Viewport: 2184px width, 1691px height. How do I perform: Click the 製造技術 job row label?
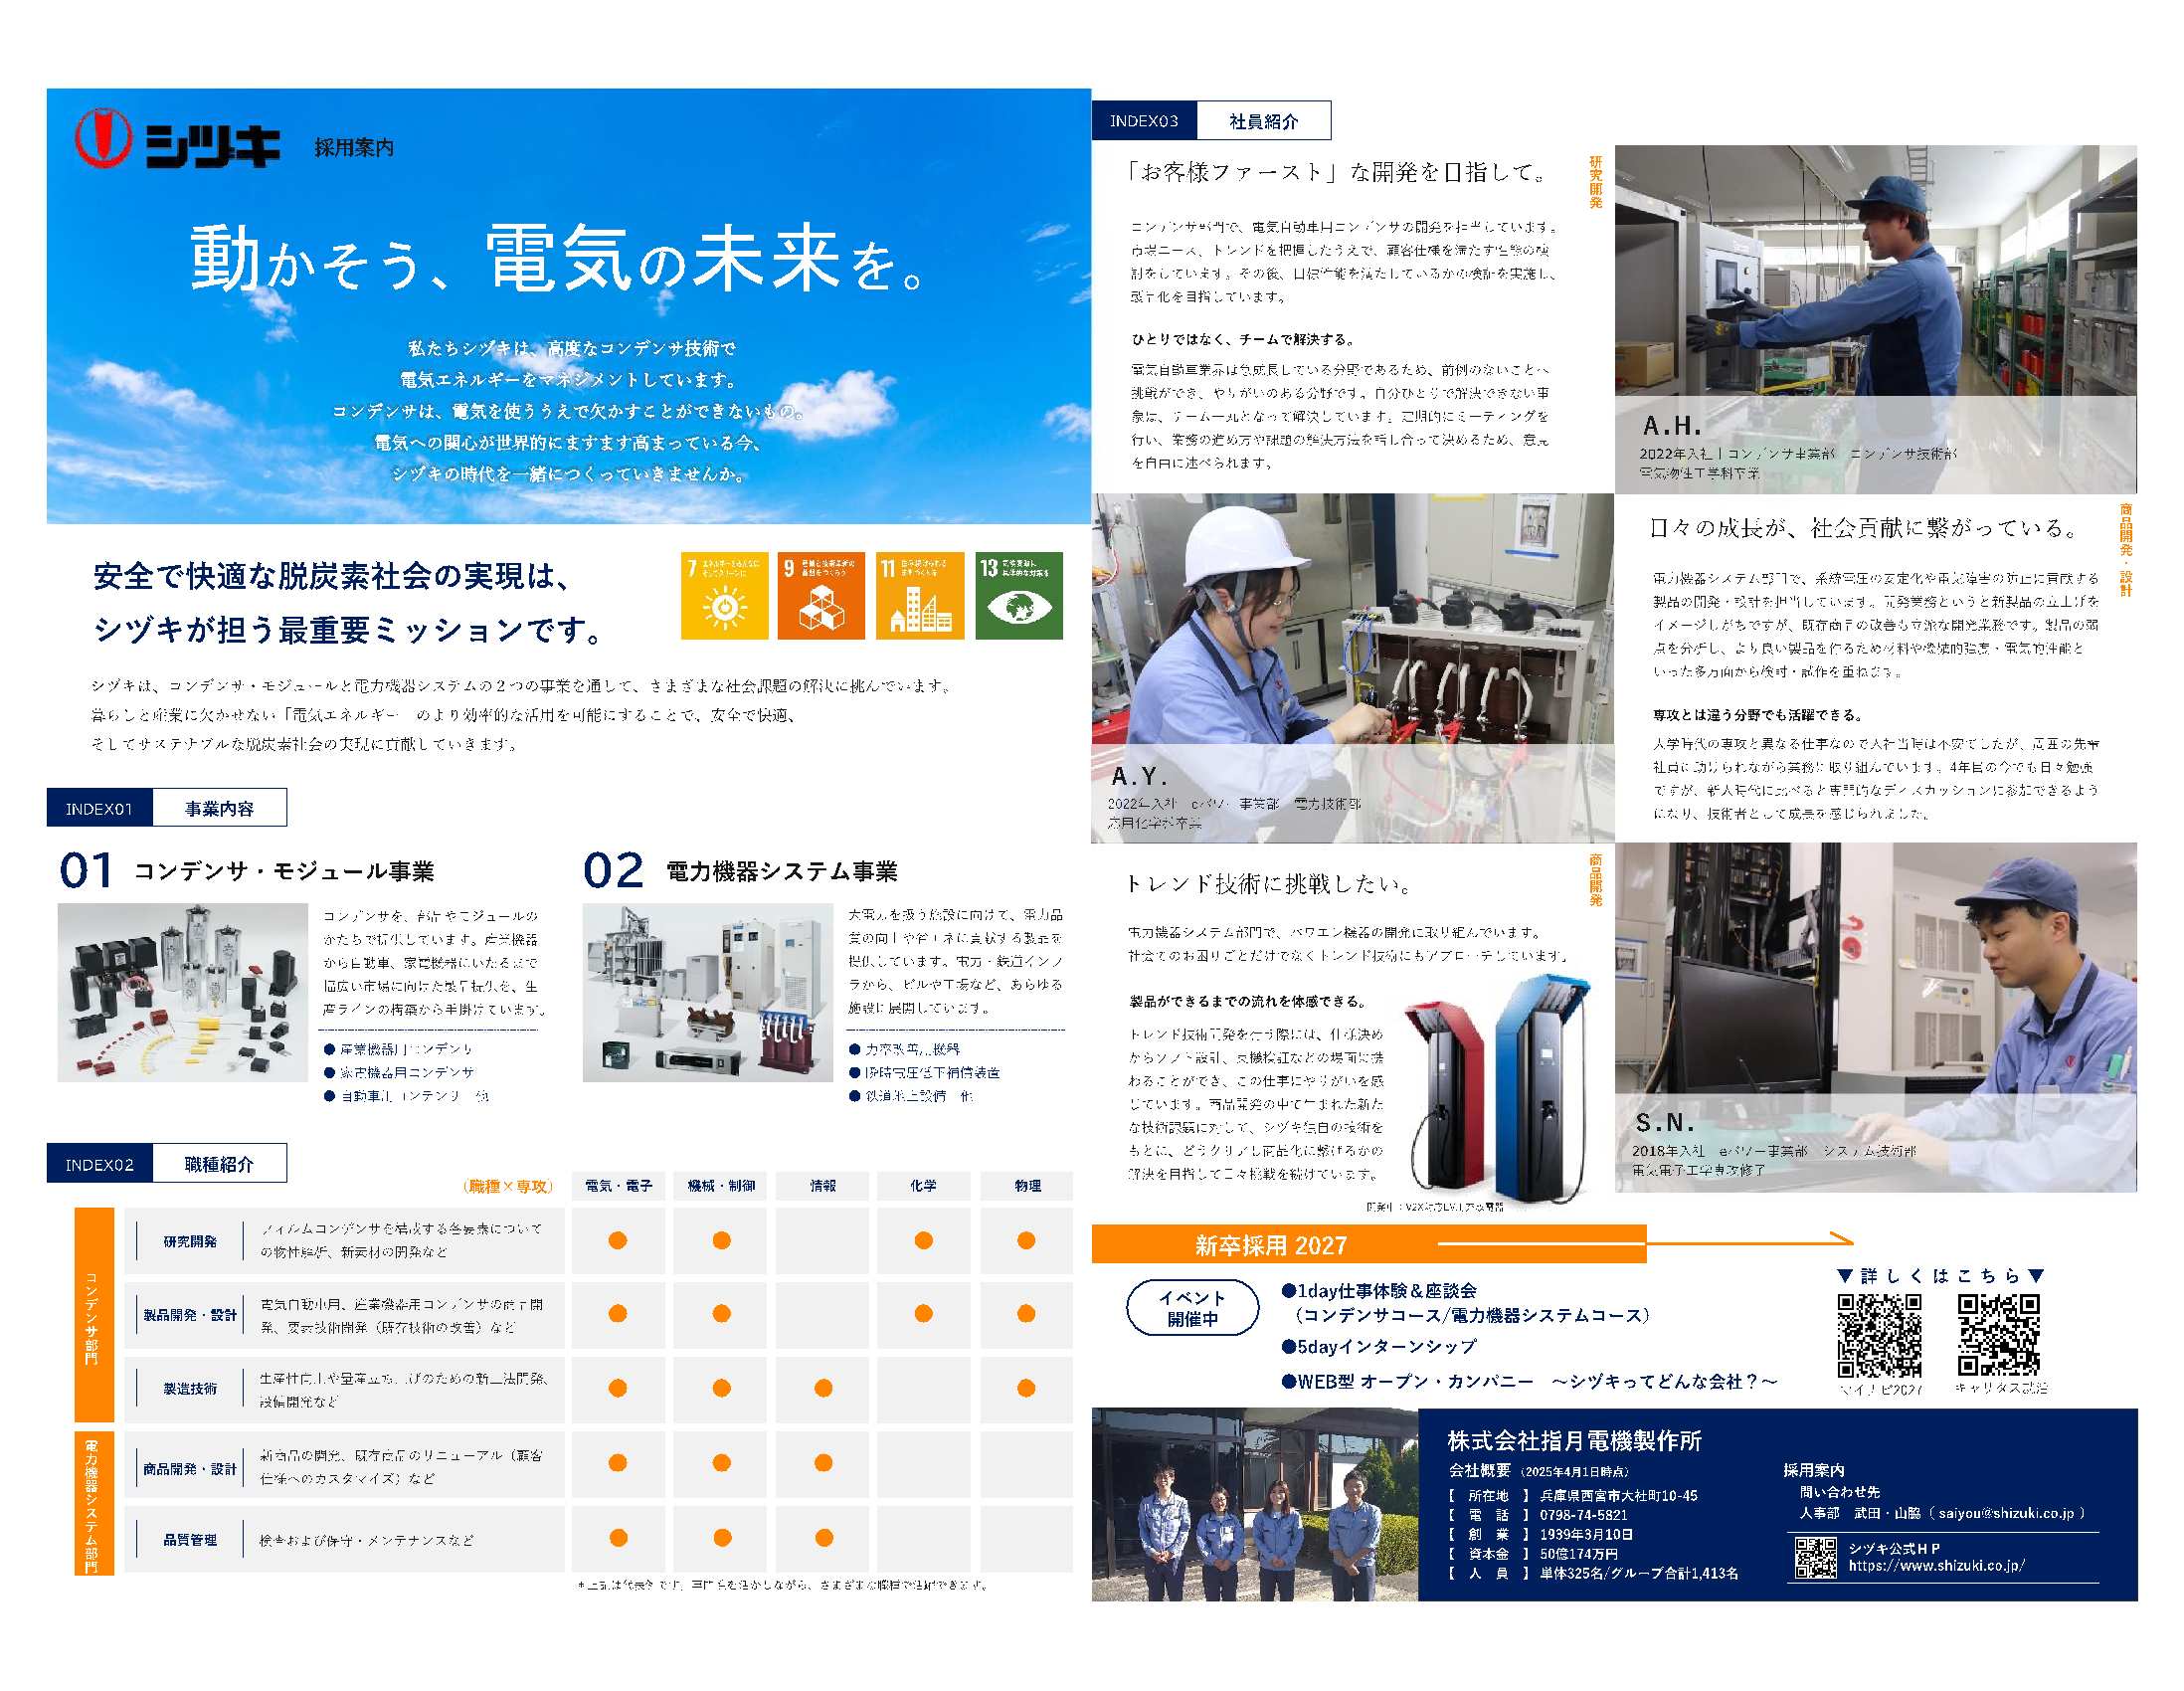[190, 1389]
